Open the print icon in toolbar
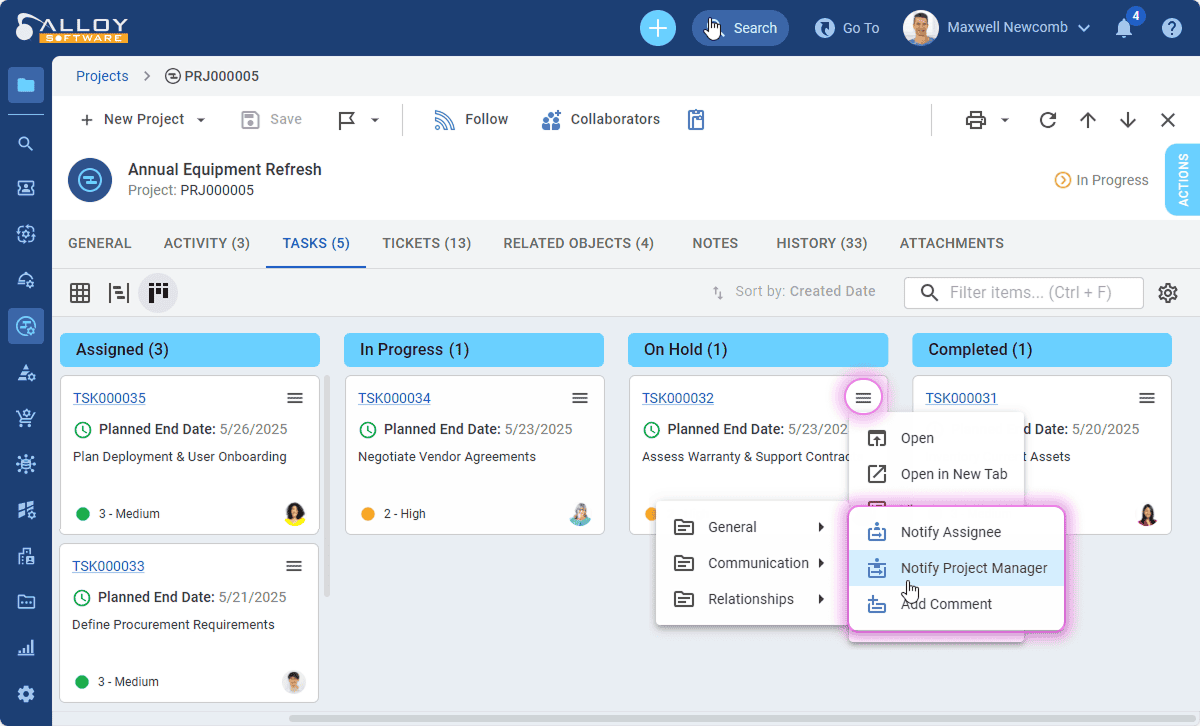Viewport: 1200px width, 726px height. click(976, 120)
